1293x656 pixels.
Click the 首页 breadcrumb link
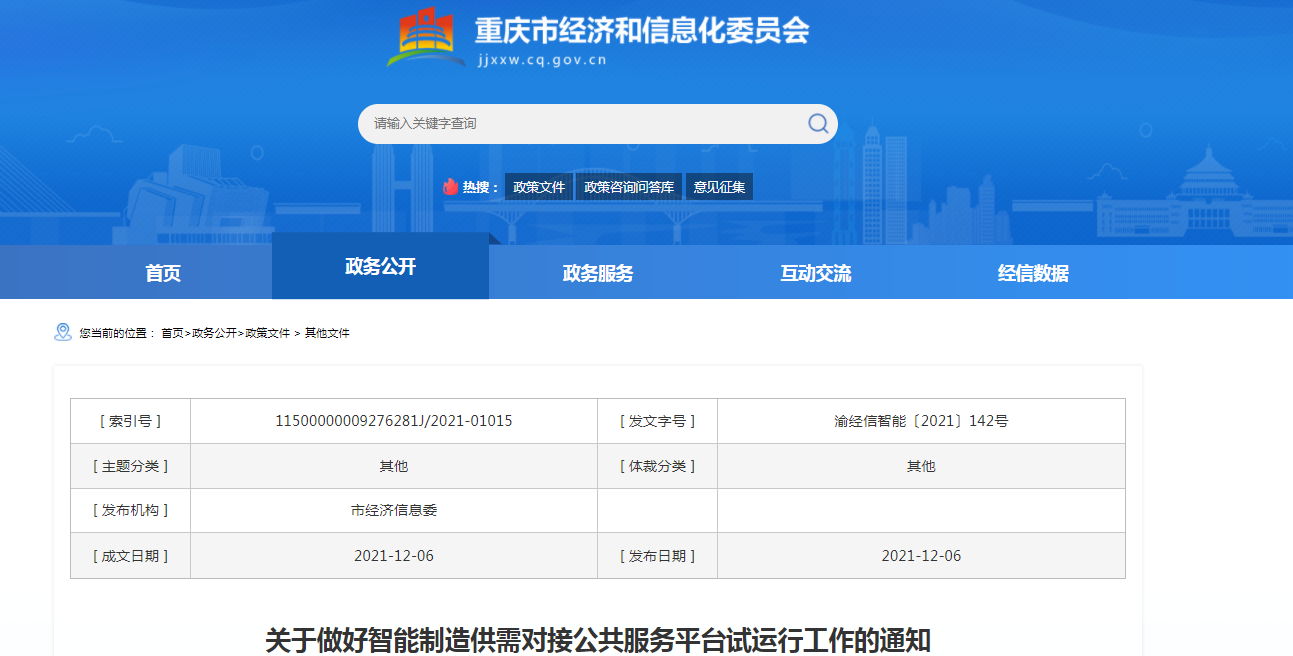coord(172,333)
